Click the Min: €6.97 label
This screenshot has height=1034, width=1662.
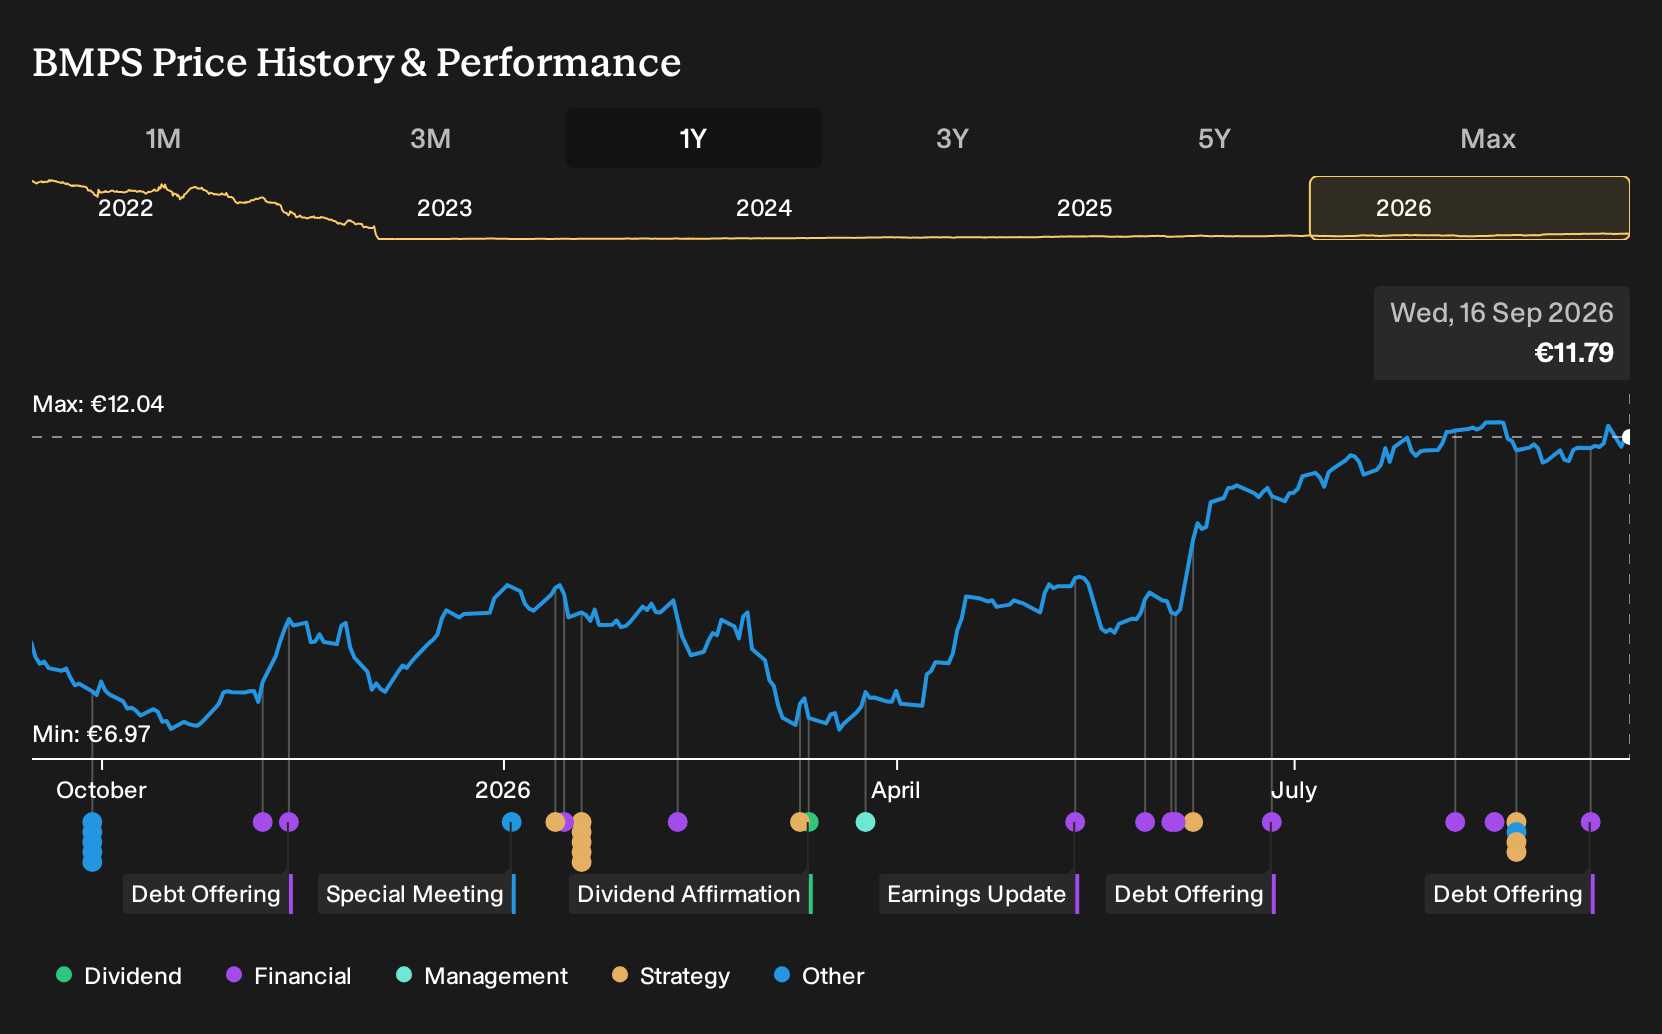[x=91, y=734]
